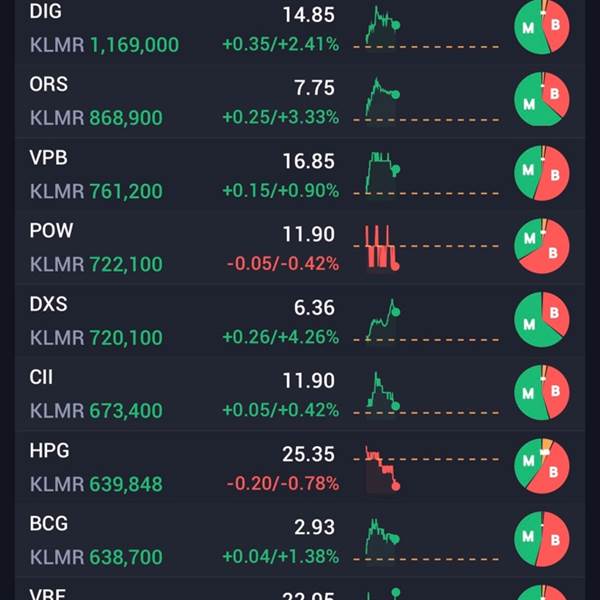The image size is (600, 600).
Task: Open the HPG buy/sell pie chart
Action: [x=541, y=466]
